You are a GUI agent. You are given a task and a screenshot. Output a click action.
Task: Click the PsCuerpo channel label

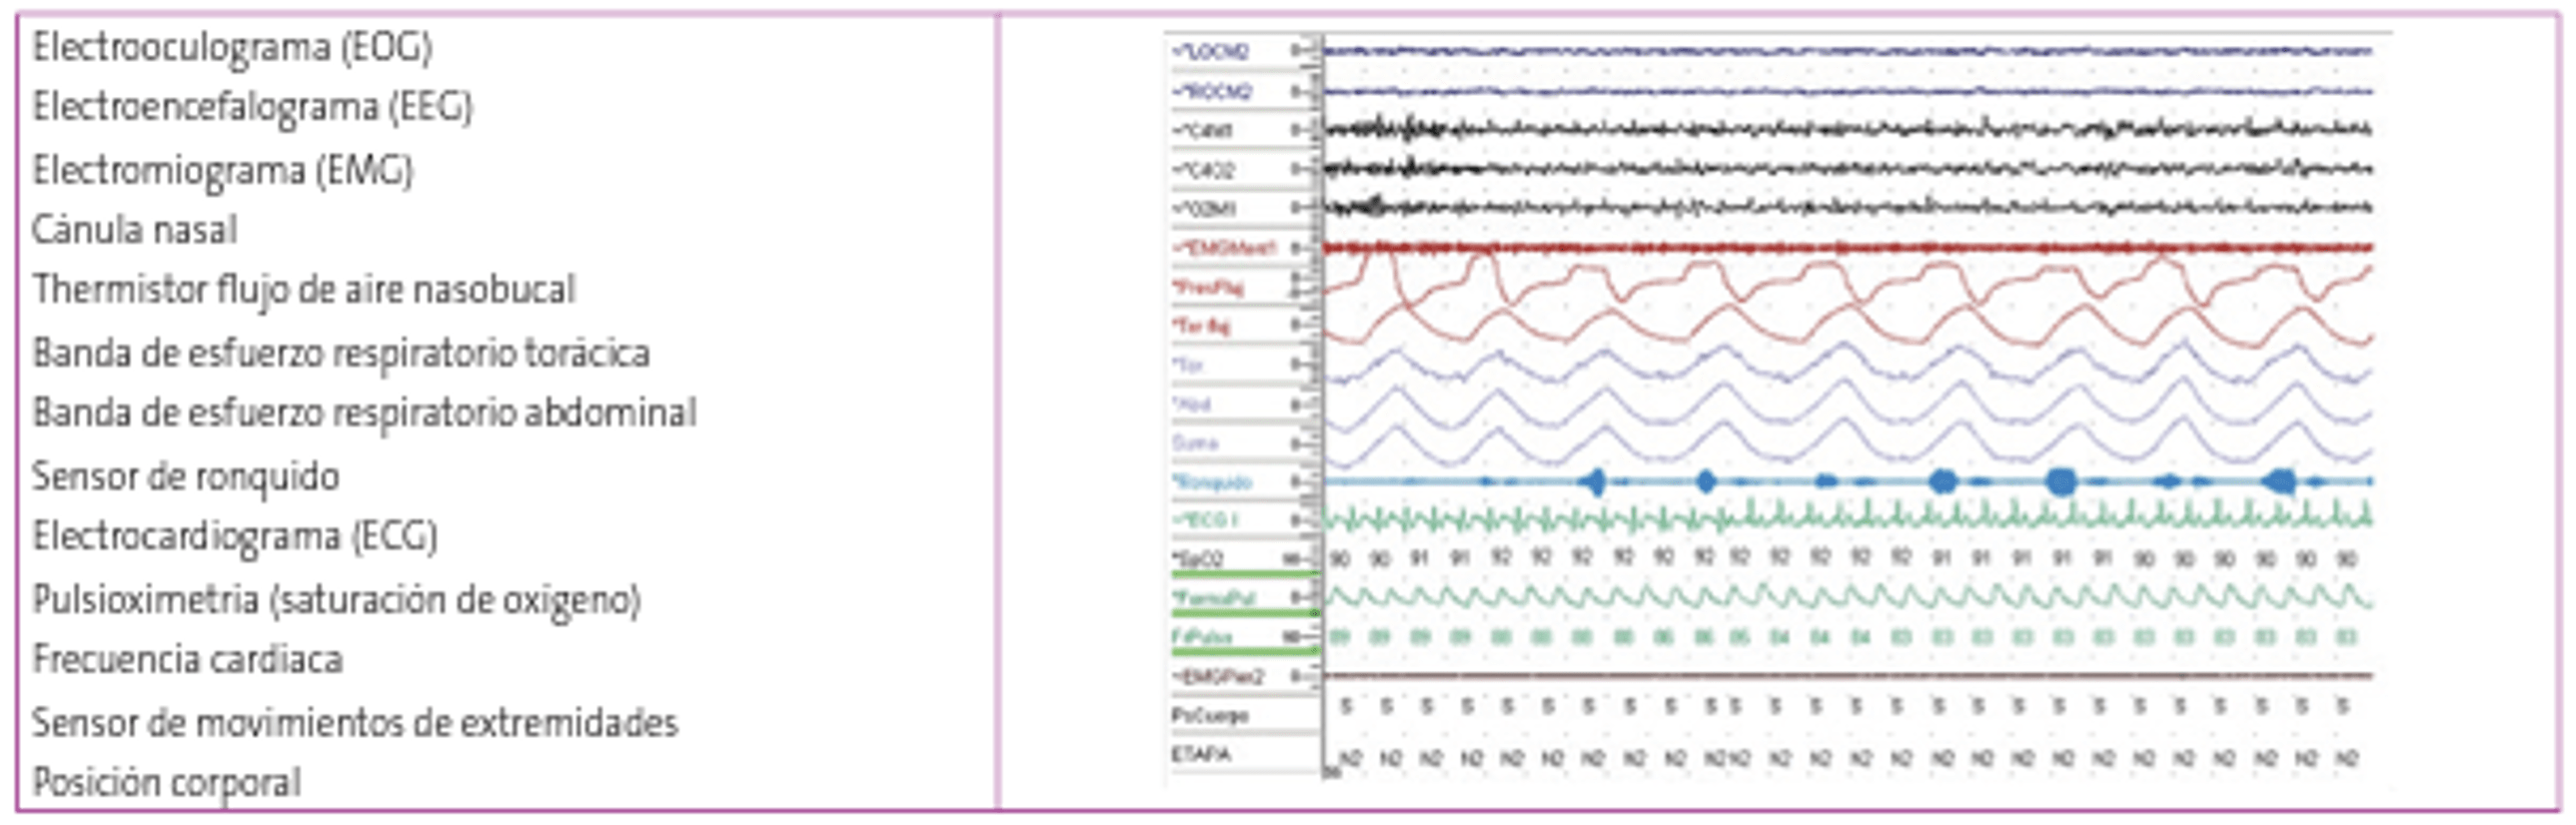pos(1210,716)
